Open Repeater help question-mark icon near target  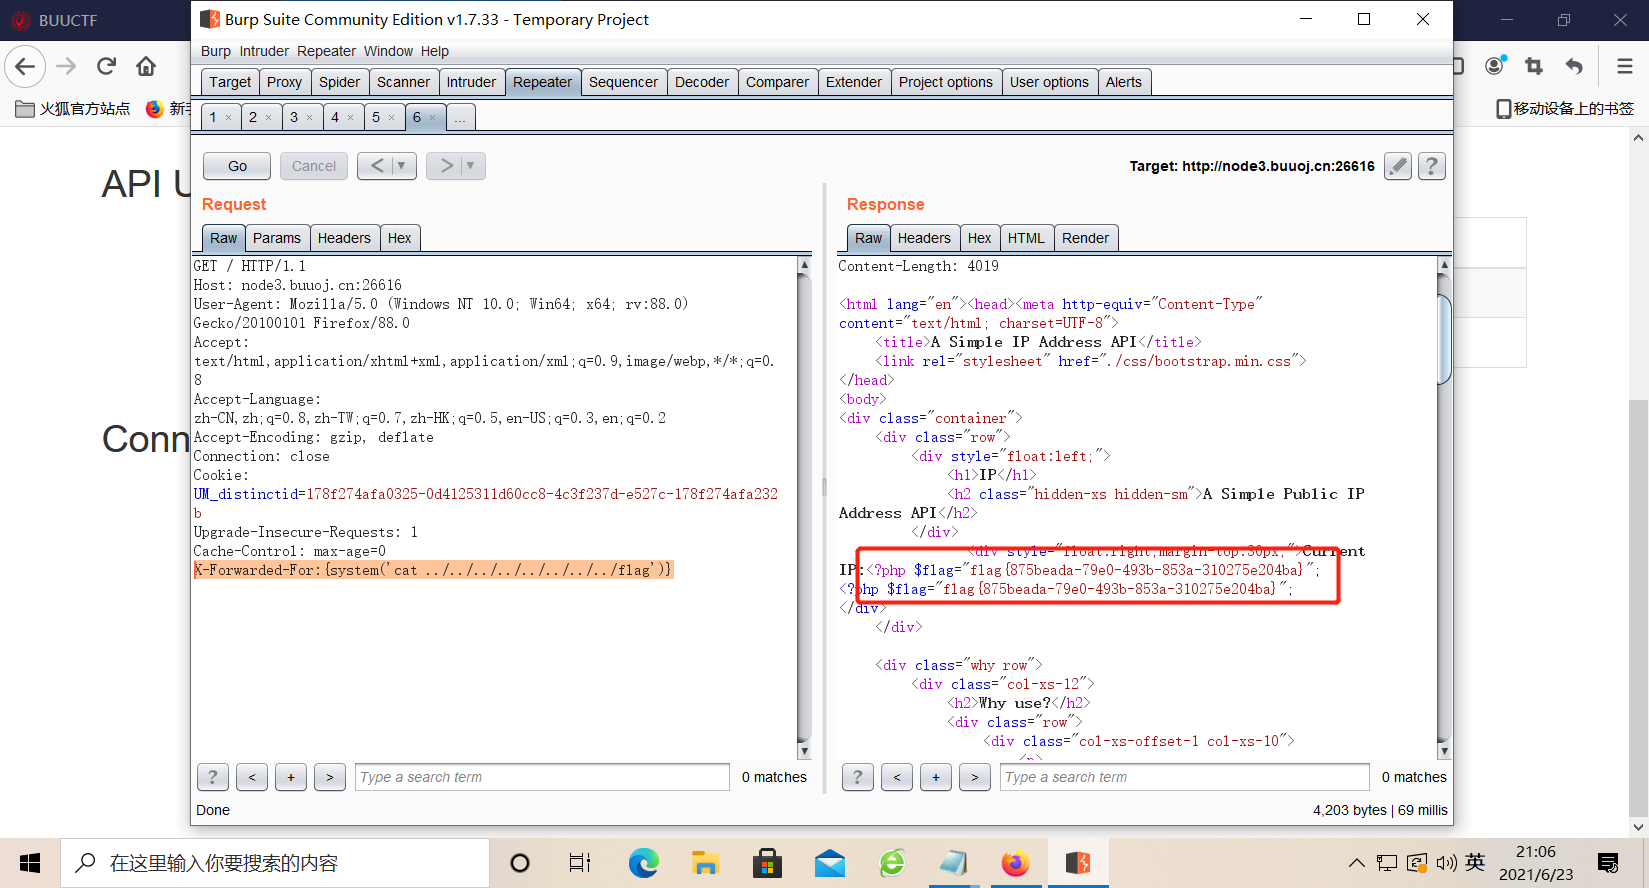click(x=1432, y=166)
